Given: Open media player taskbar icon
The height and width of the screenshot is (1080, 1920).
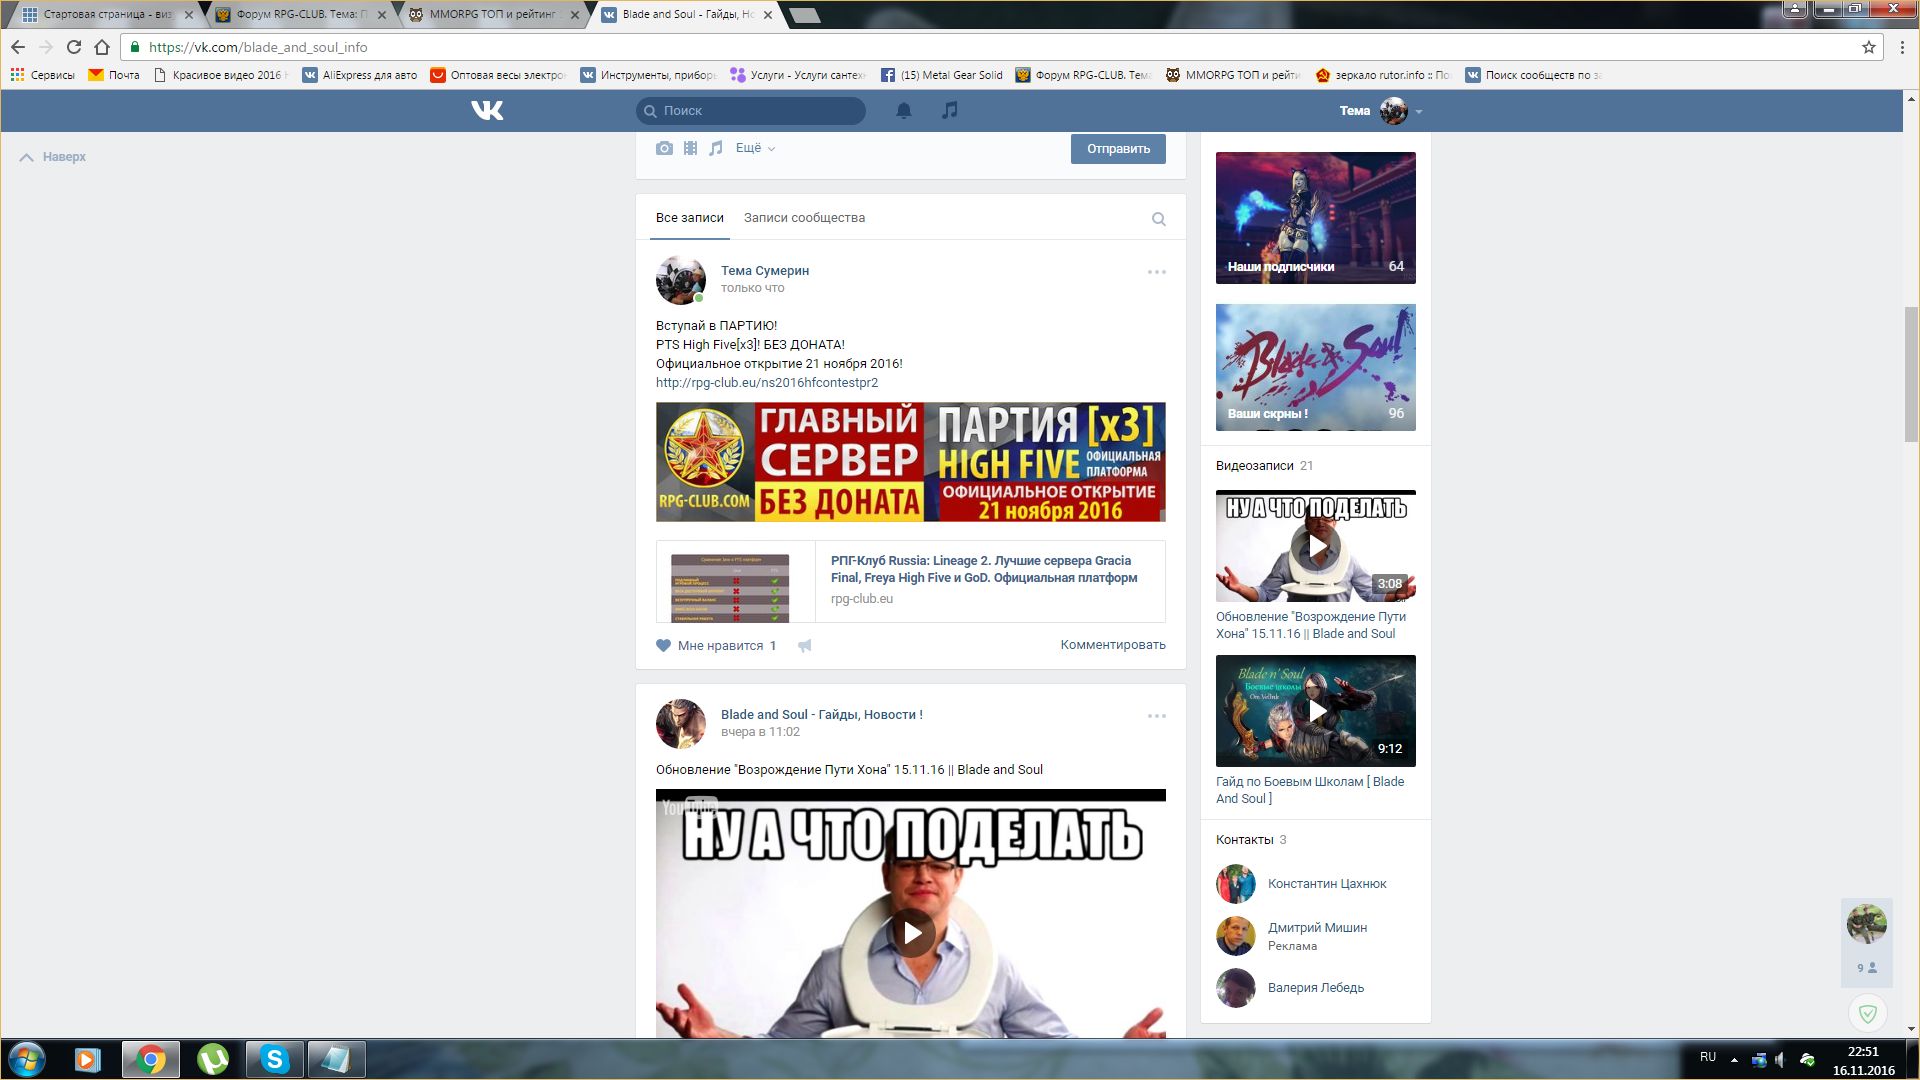Looking at the screenshot, I should coord(88,1059).
